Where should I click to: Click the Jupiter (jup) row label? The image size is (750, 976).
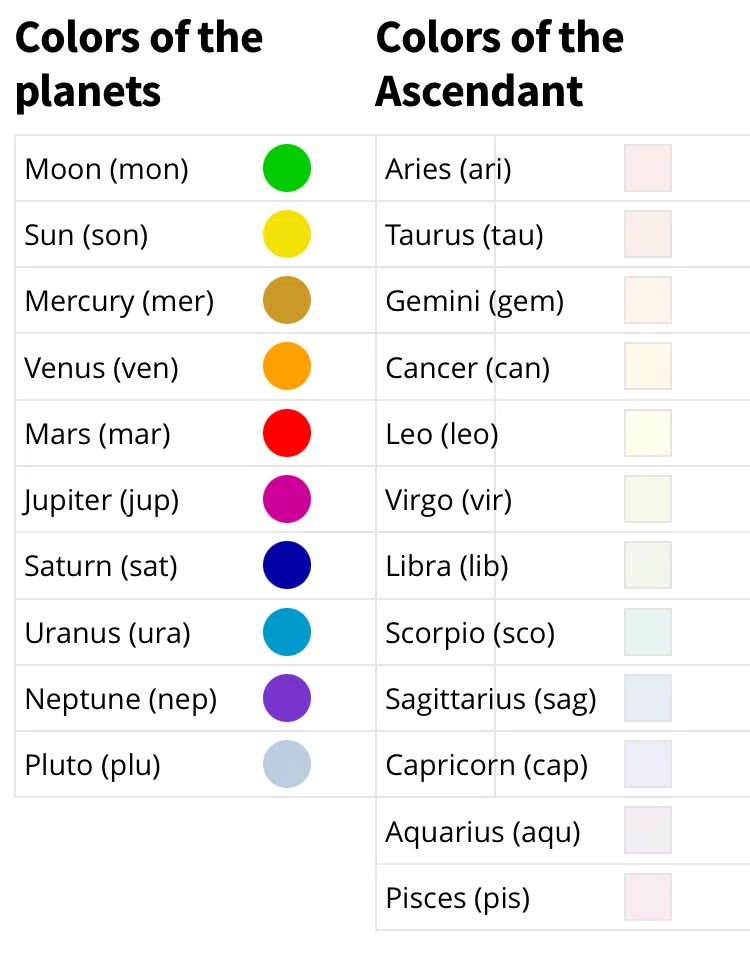point(101,500)
